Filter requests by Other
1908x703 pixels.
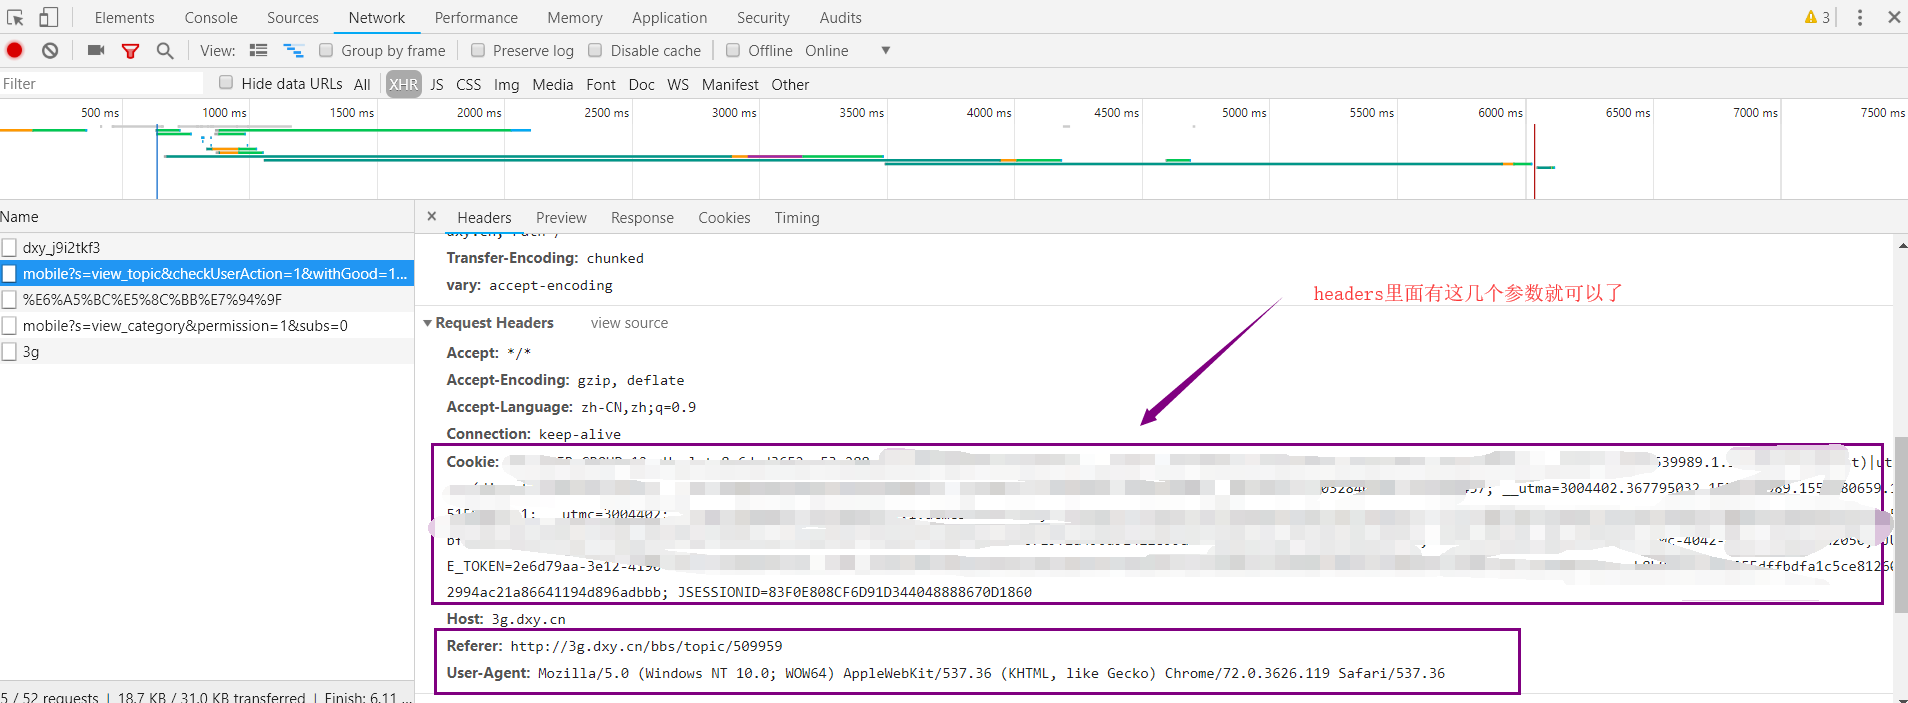click(x=790, y=84)
